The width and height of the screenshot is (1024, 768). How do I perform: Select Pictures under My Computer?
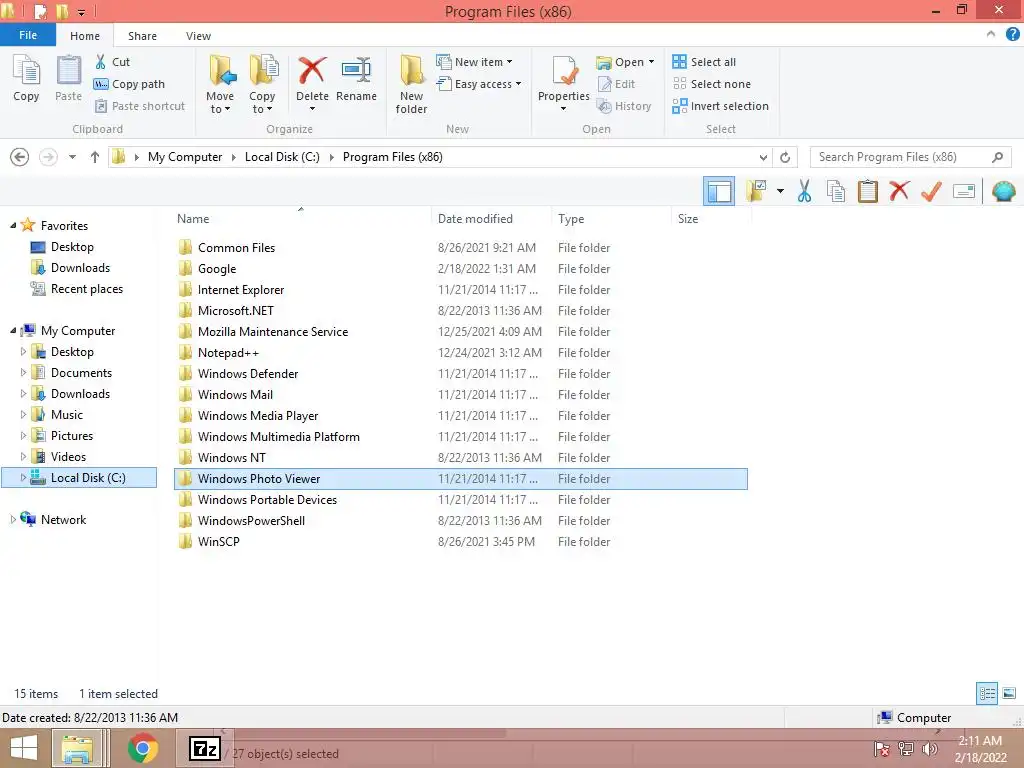(x=72, y=436)
